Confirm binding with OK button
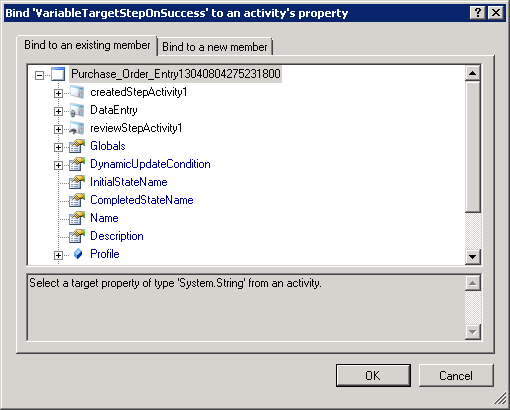Screen dimensions: 510x410 tap(373, 376)
